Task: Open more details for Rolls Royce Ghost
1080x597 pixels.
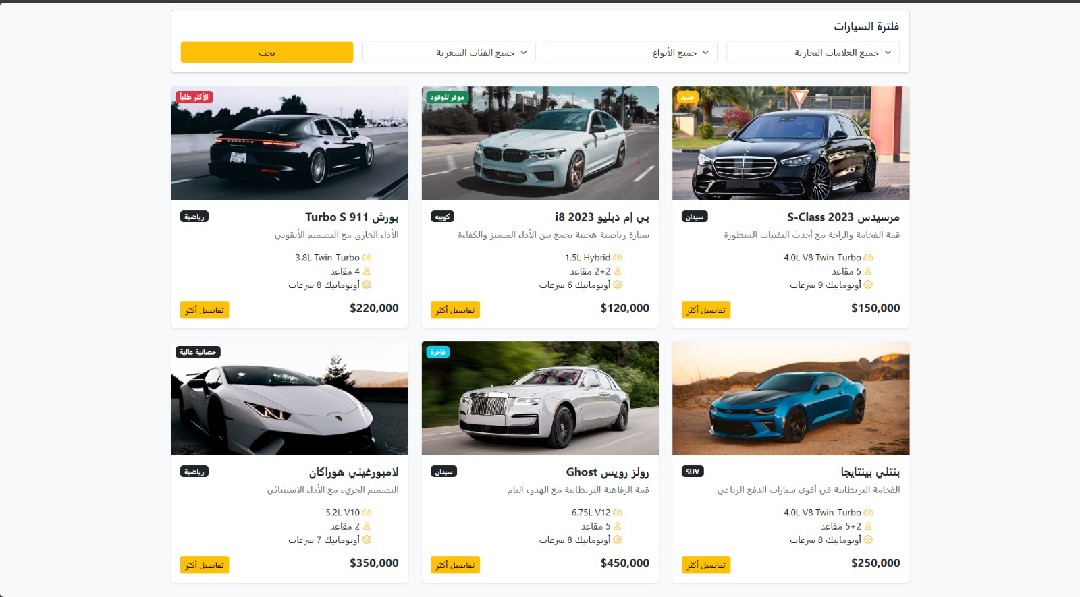Action: point(455,565)
